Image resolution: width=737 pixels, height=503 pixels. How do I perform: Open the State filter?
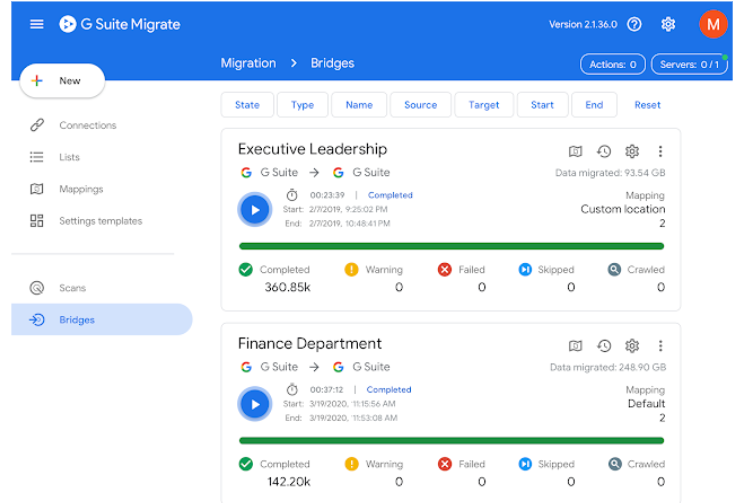click(247, 105)
